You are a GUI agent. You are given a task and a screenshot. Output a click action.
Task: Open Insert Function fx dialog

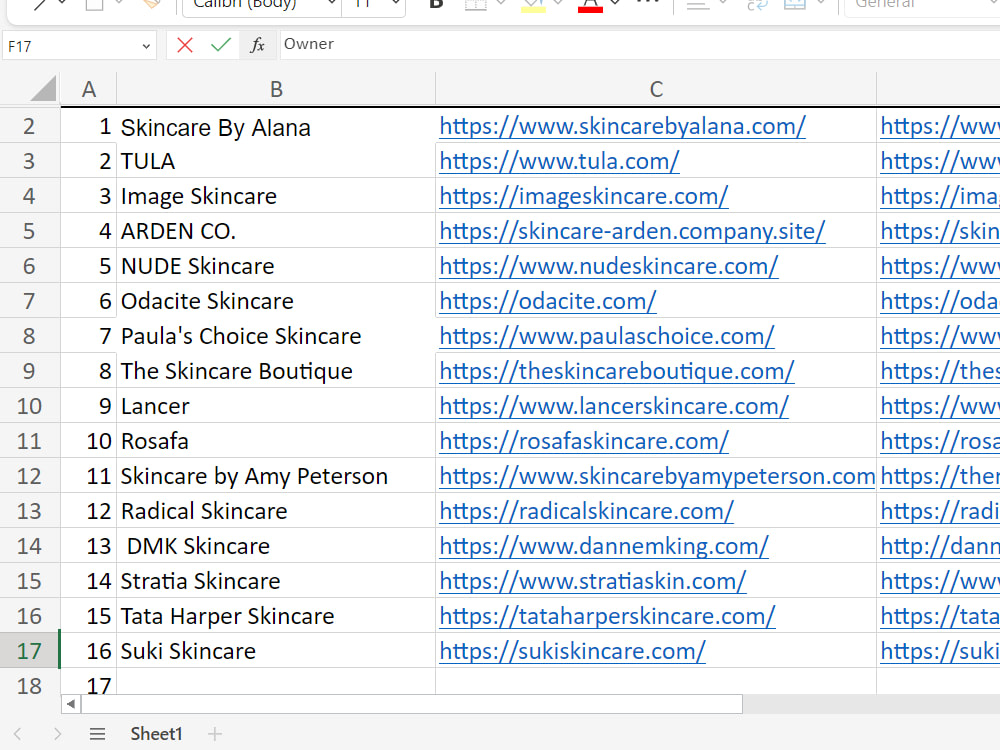point(257,45)
